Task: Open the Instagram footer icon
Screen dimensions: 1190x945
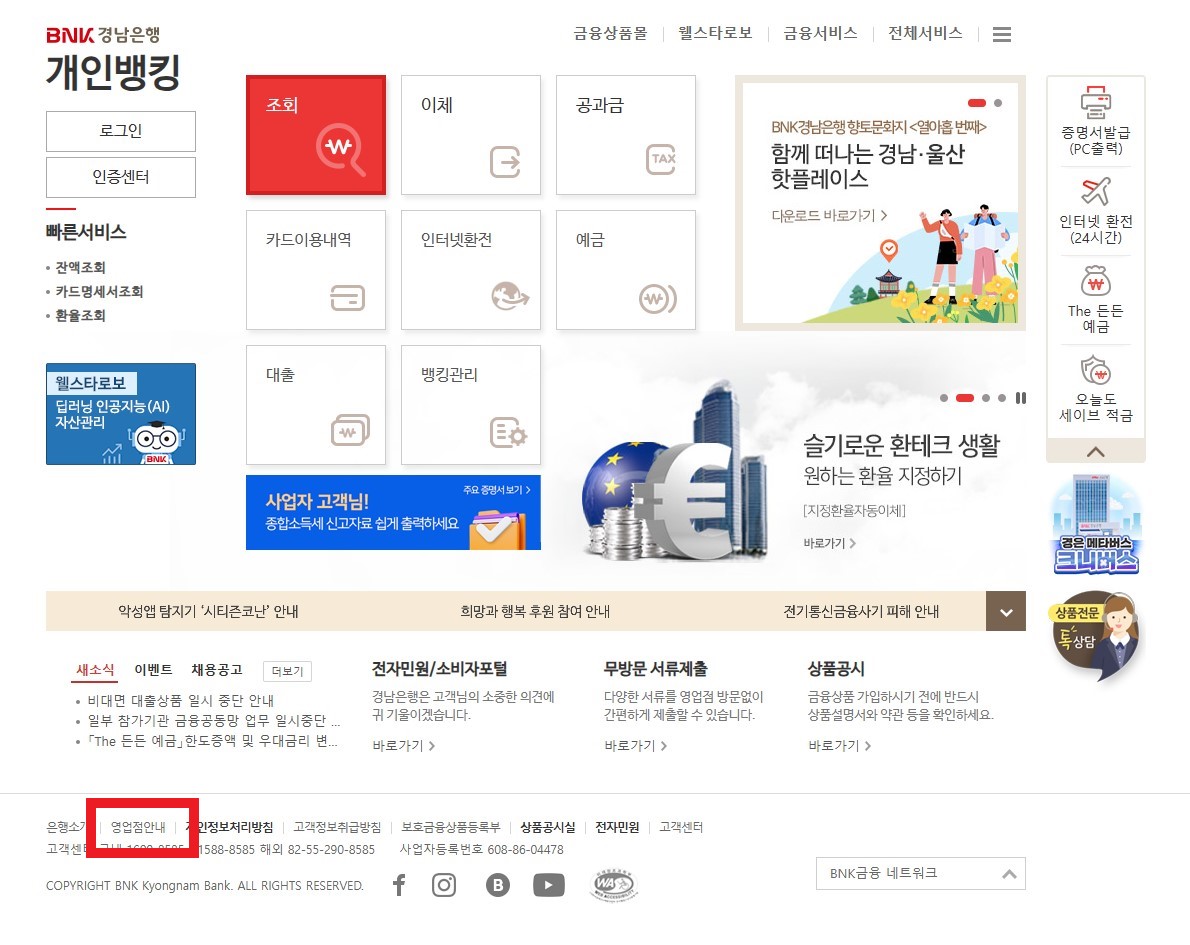Action: [x=444, y=885]
